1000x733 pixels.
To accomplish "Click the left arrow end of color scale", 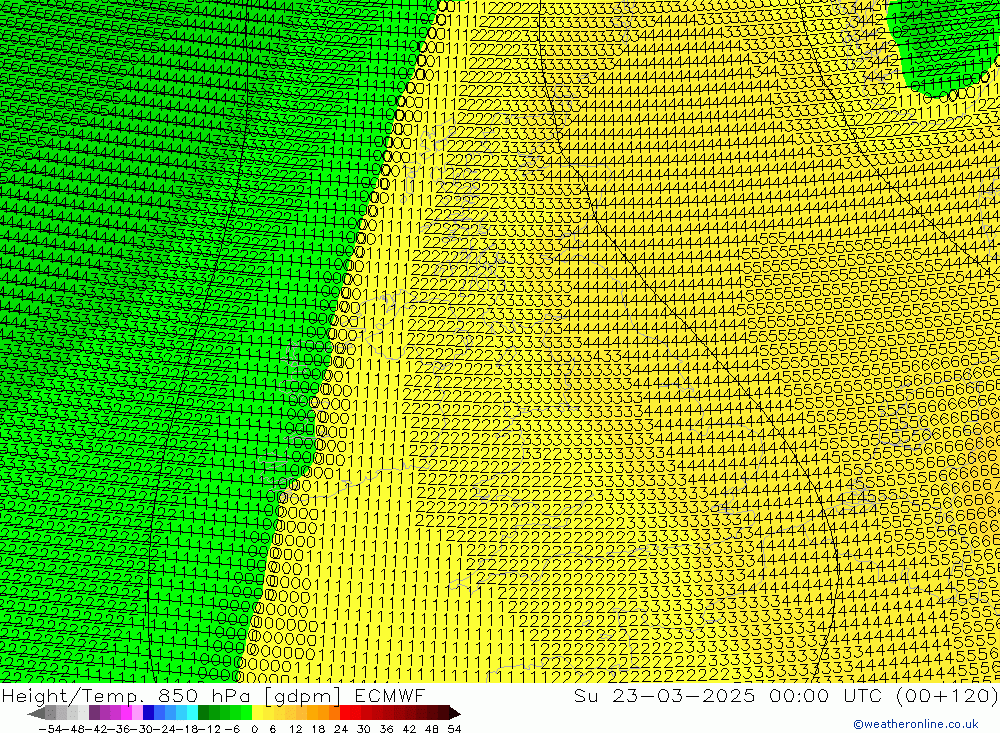I will pyautogui.click(x=36, y=713).
